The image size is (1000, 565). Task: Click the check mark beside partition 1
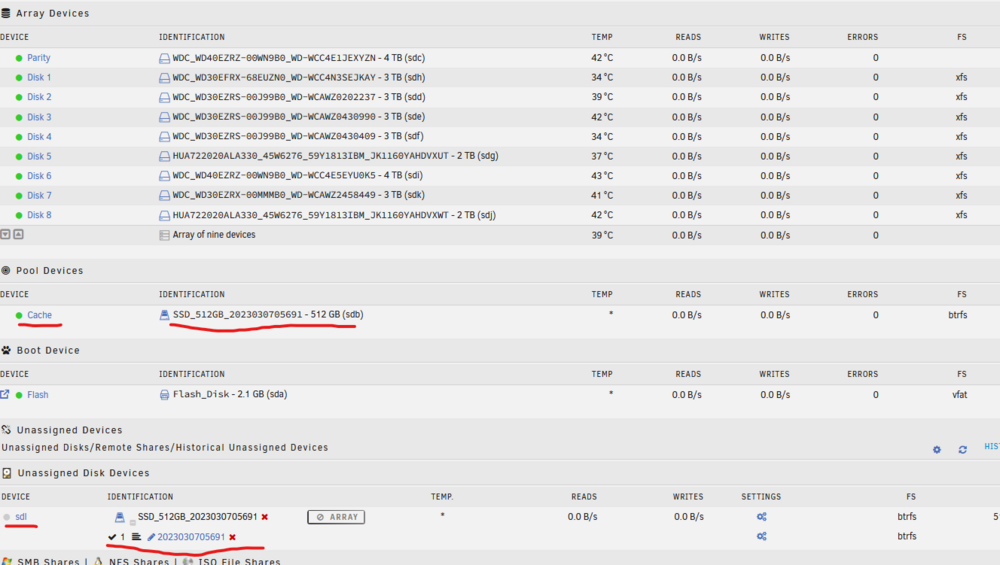(x=112, y=537)
